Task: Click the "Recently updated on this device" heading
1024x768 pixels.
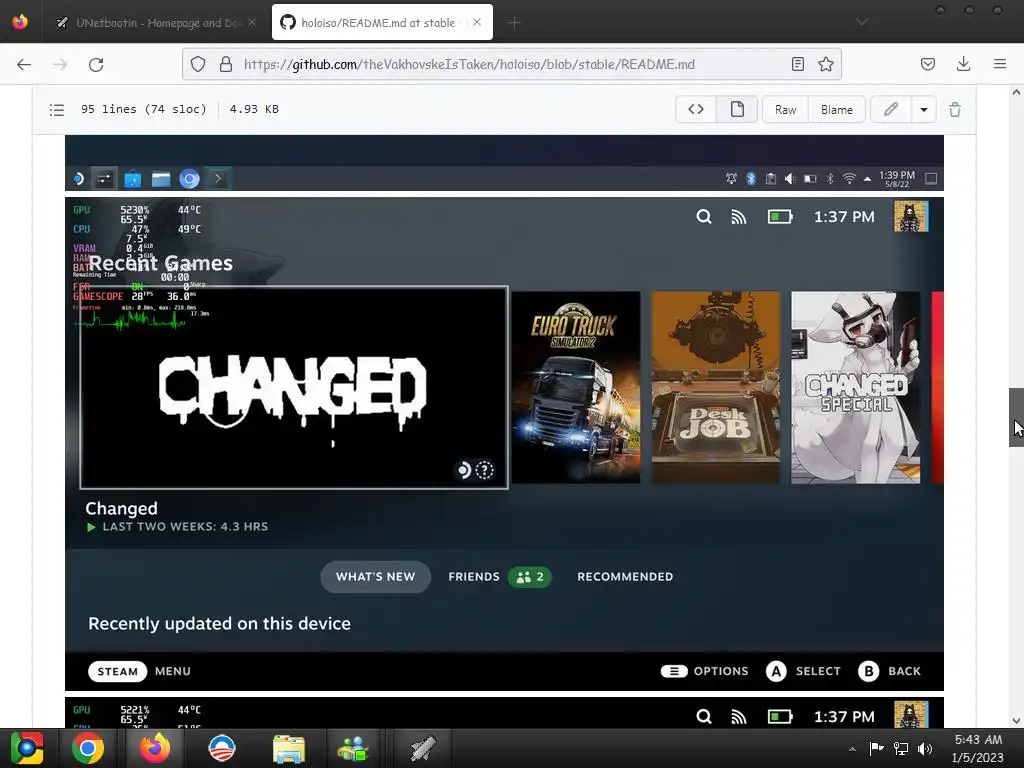Action: (219, 624)
